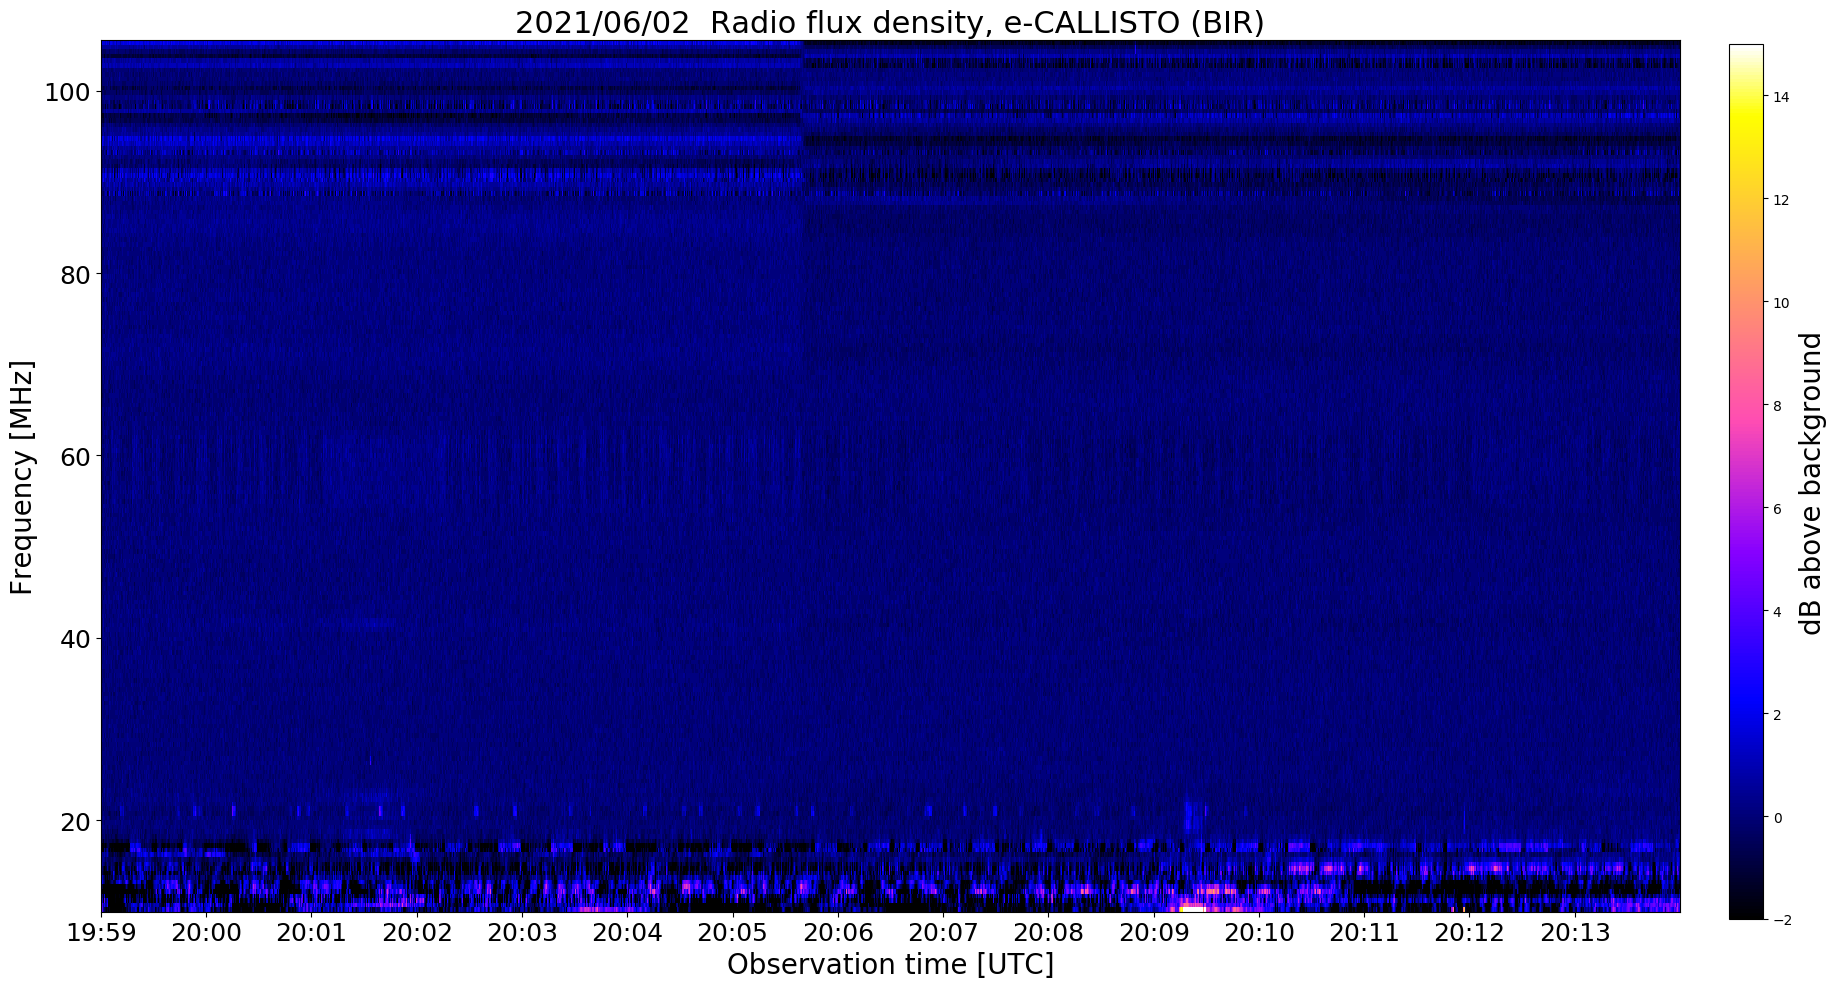Click the 20 MHz frequency tick label

coord(75,822)
